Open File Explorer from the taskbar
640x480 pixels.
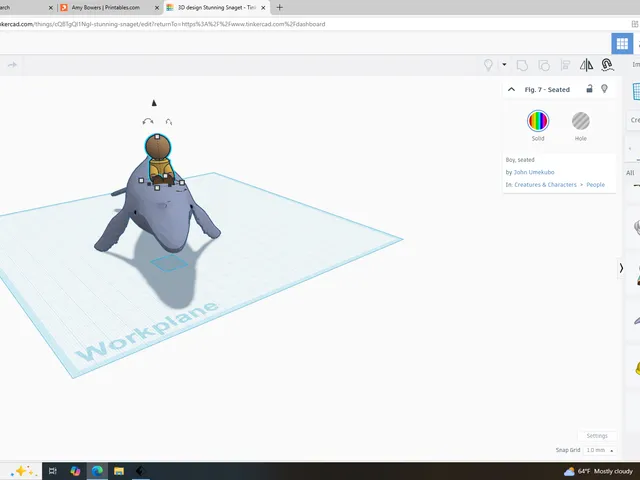[x=119, y=471]
